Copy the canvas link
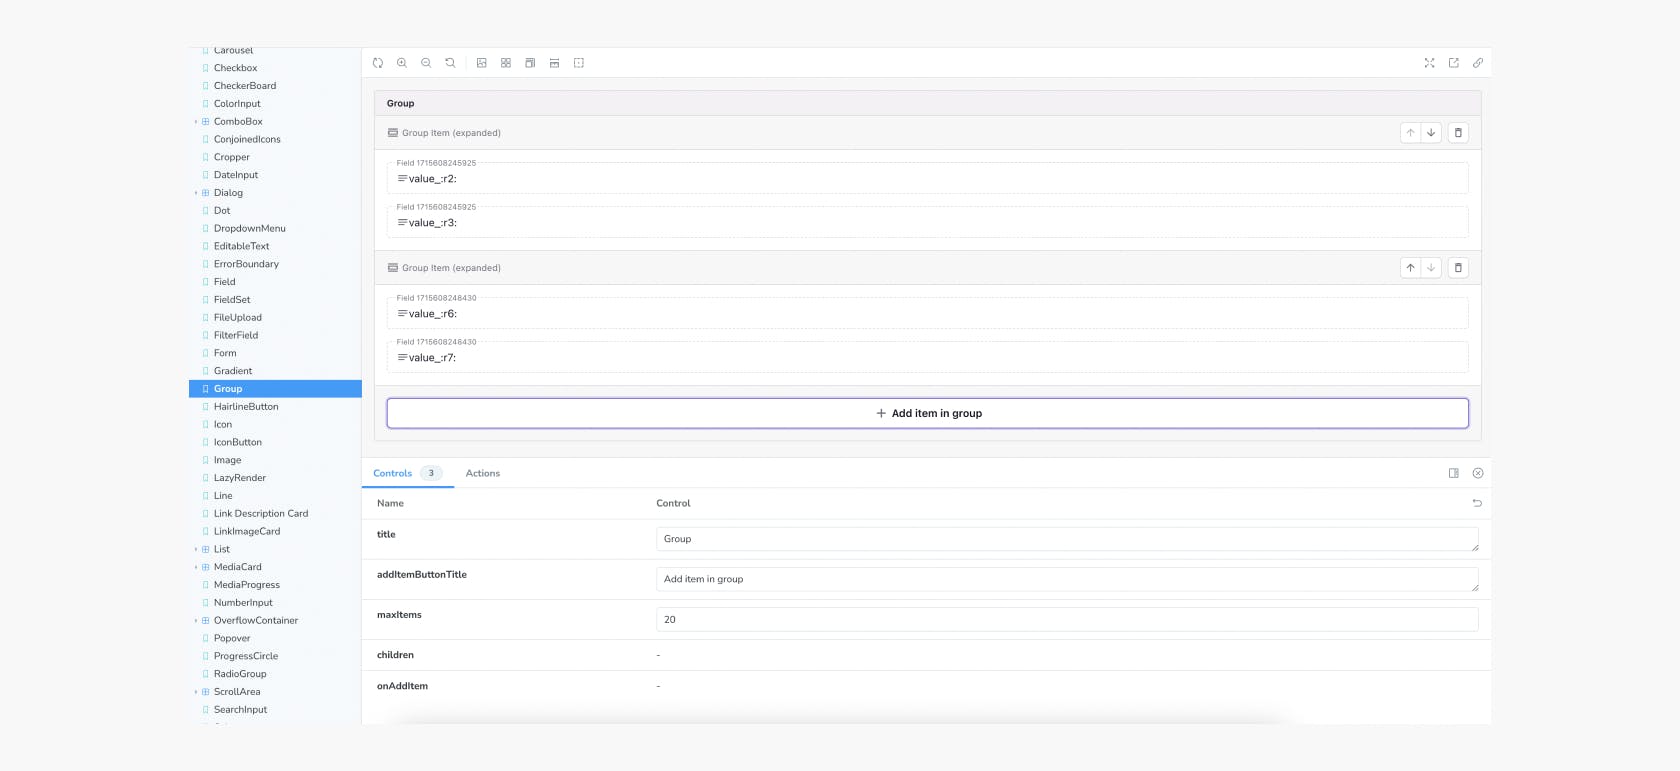Image resolution: width=1680 pixels, height=771 pixels. (1478, 63)
